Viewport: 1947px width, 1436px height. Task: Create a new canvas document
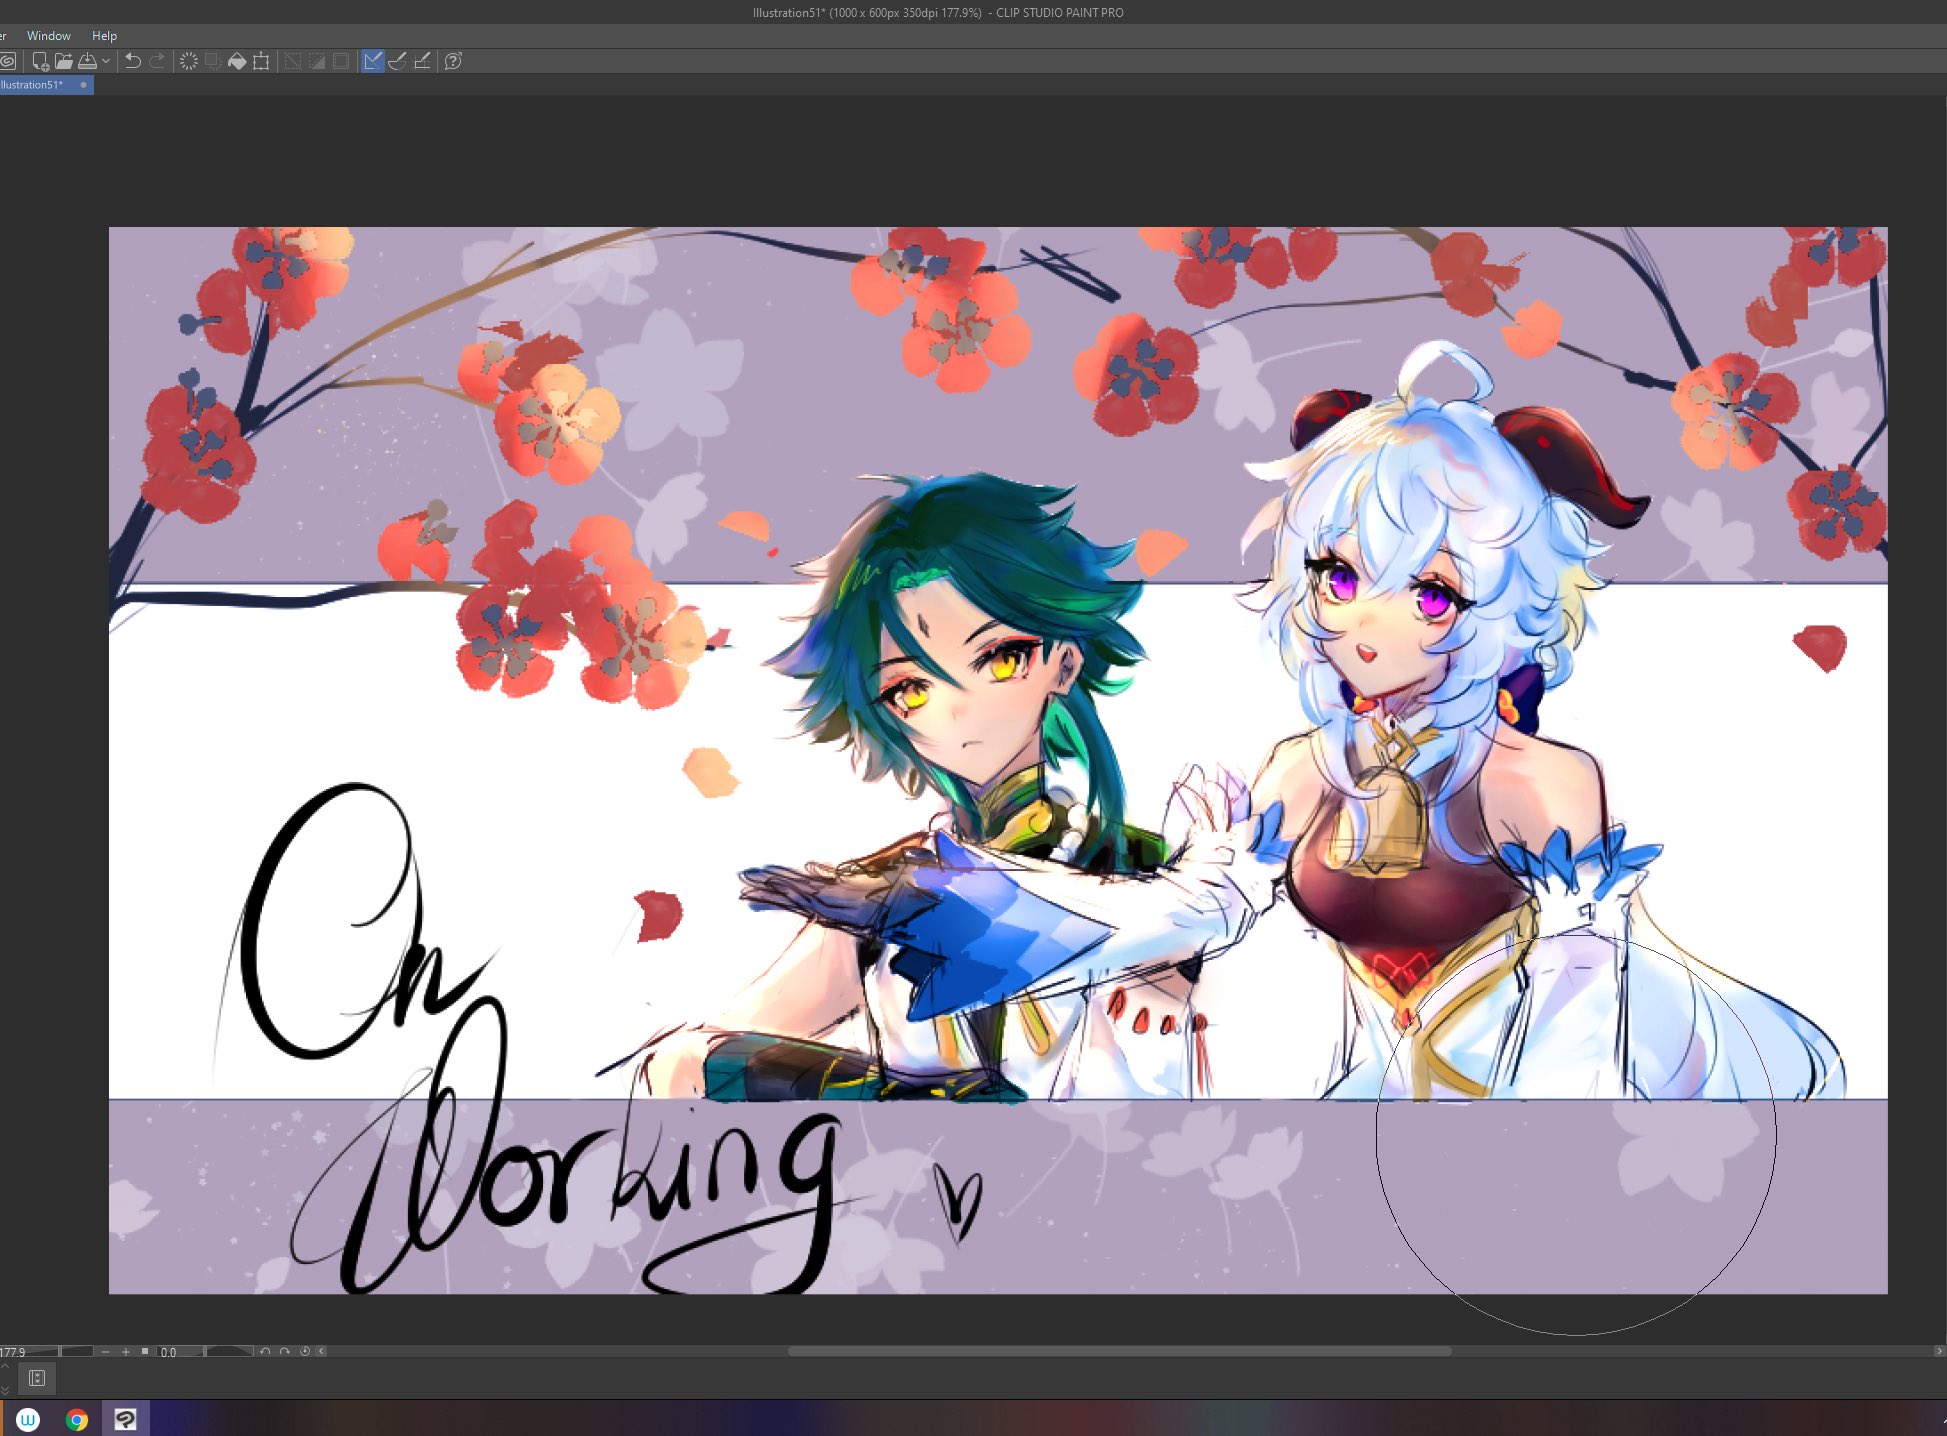(x=40, y=61)
